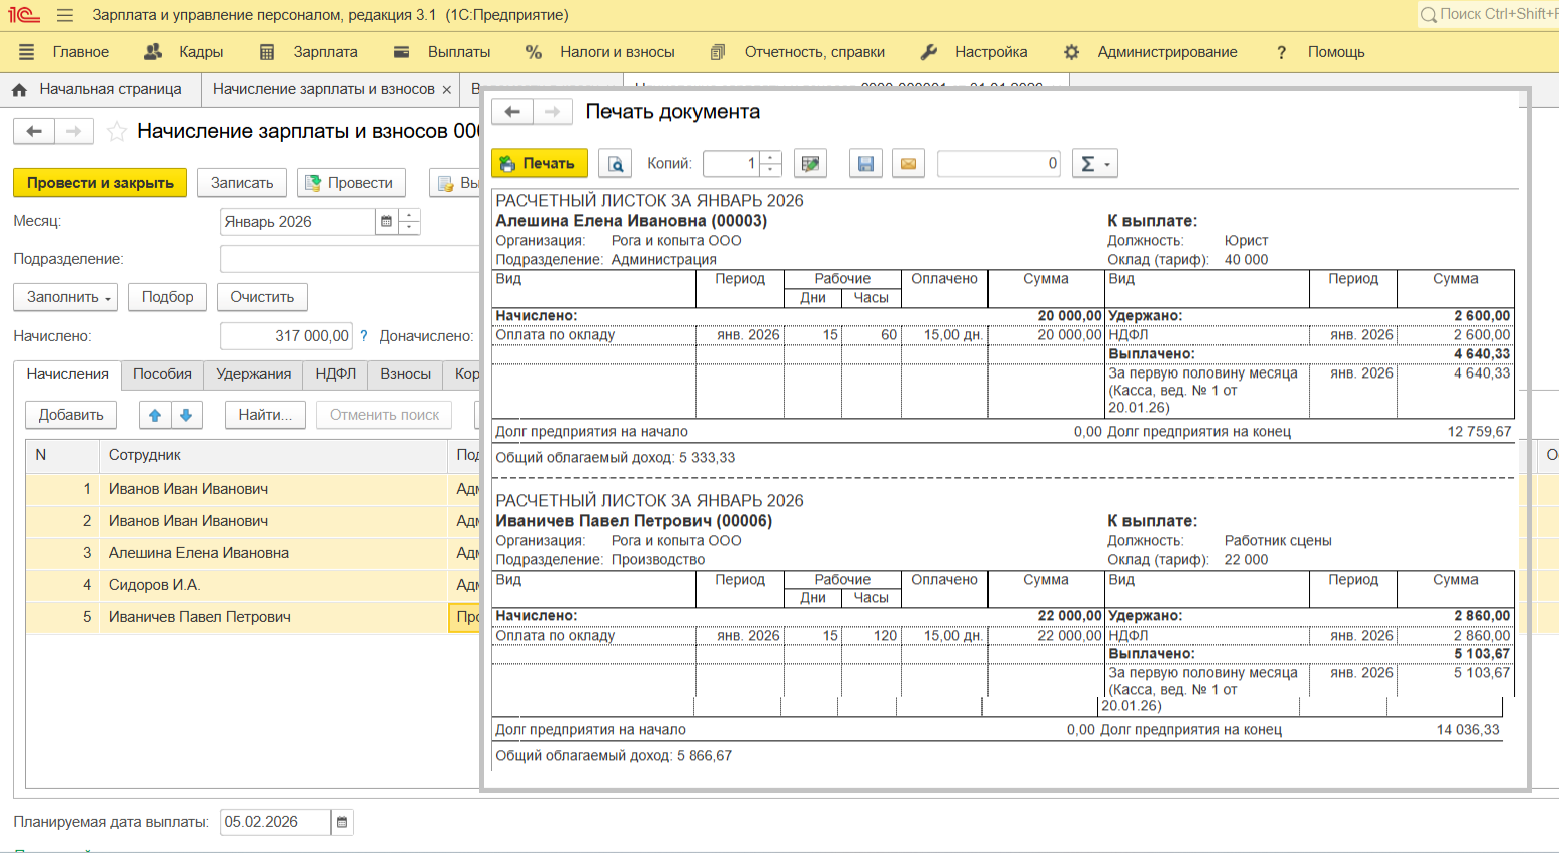Screen dimensions: 1559x853
Task: Click the print preview magnifier icon
Action: click(x=615, y=164)
